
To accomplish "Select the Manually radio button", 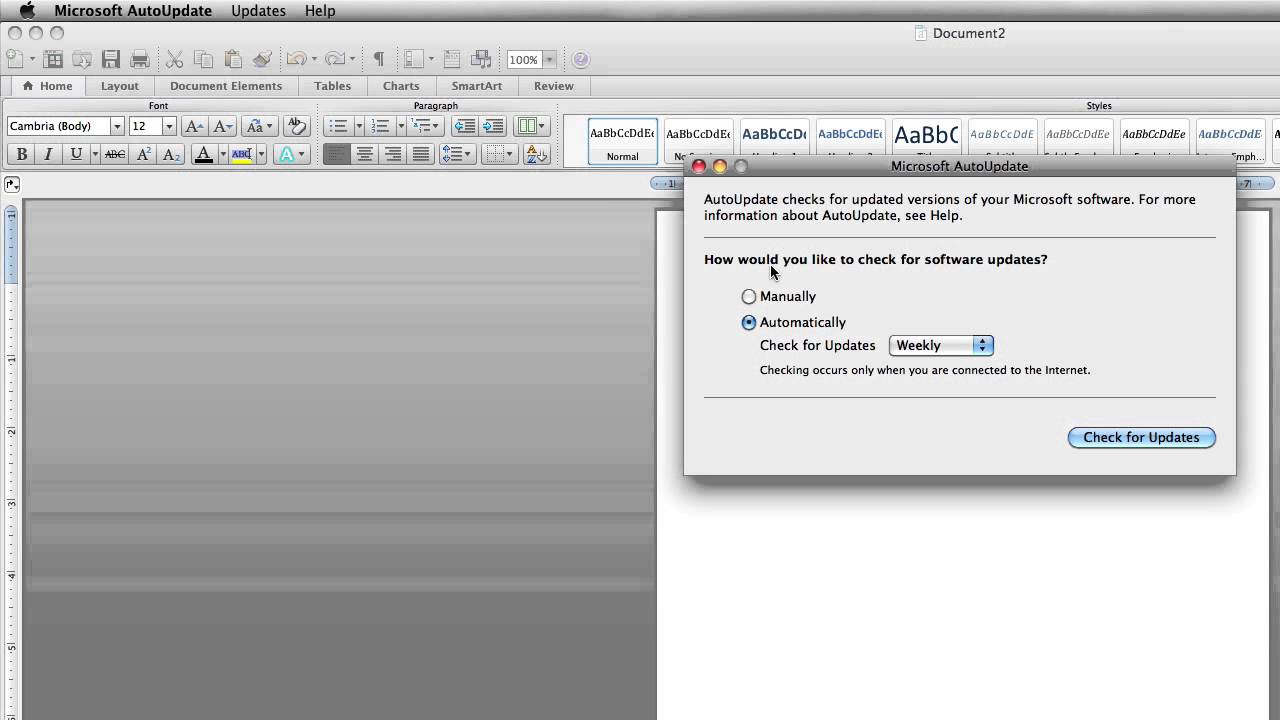I will 749,296.
